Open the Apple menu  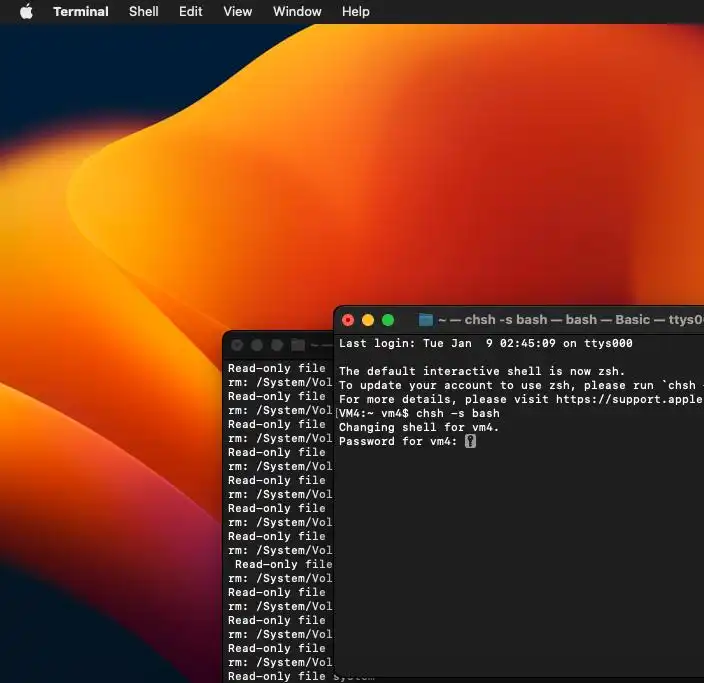(x=26, y=11)
